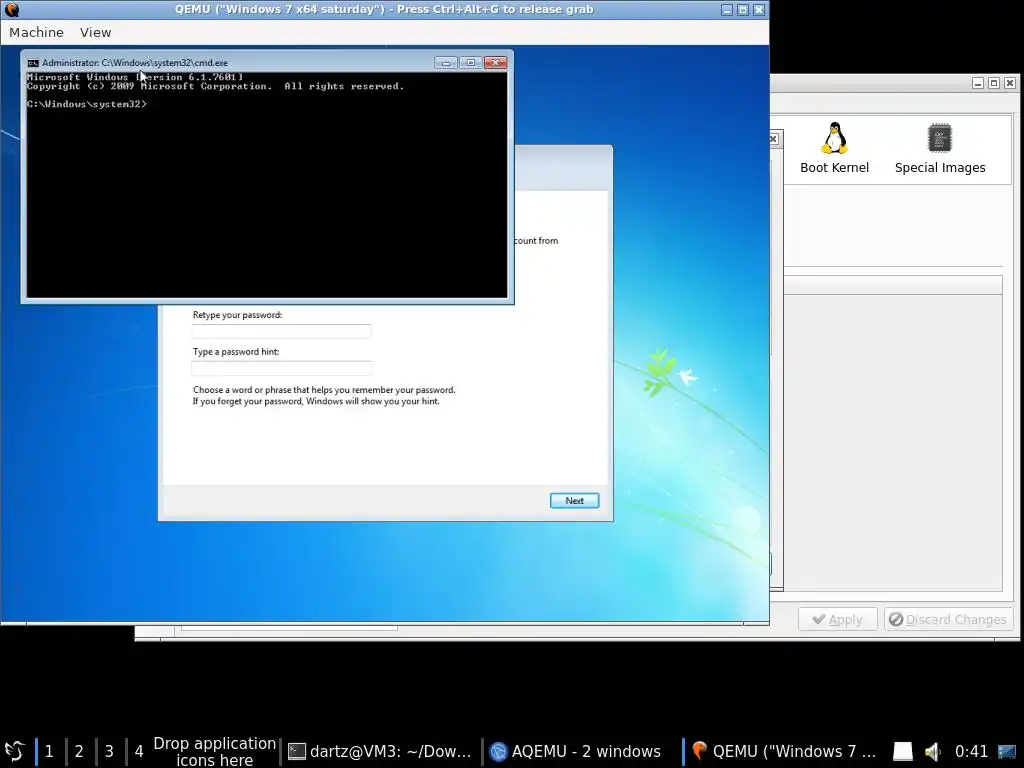This screenshot has height=768, width=1024.
Task: Click the password hint input field
Action: coord(281,368)
